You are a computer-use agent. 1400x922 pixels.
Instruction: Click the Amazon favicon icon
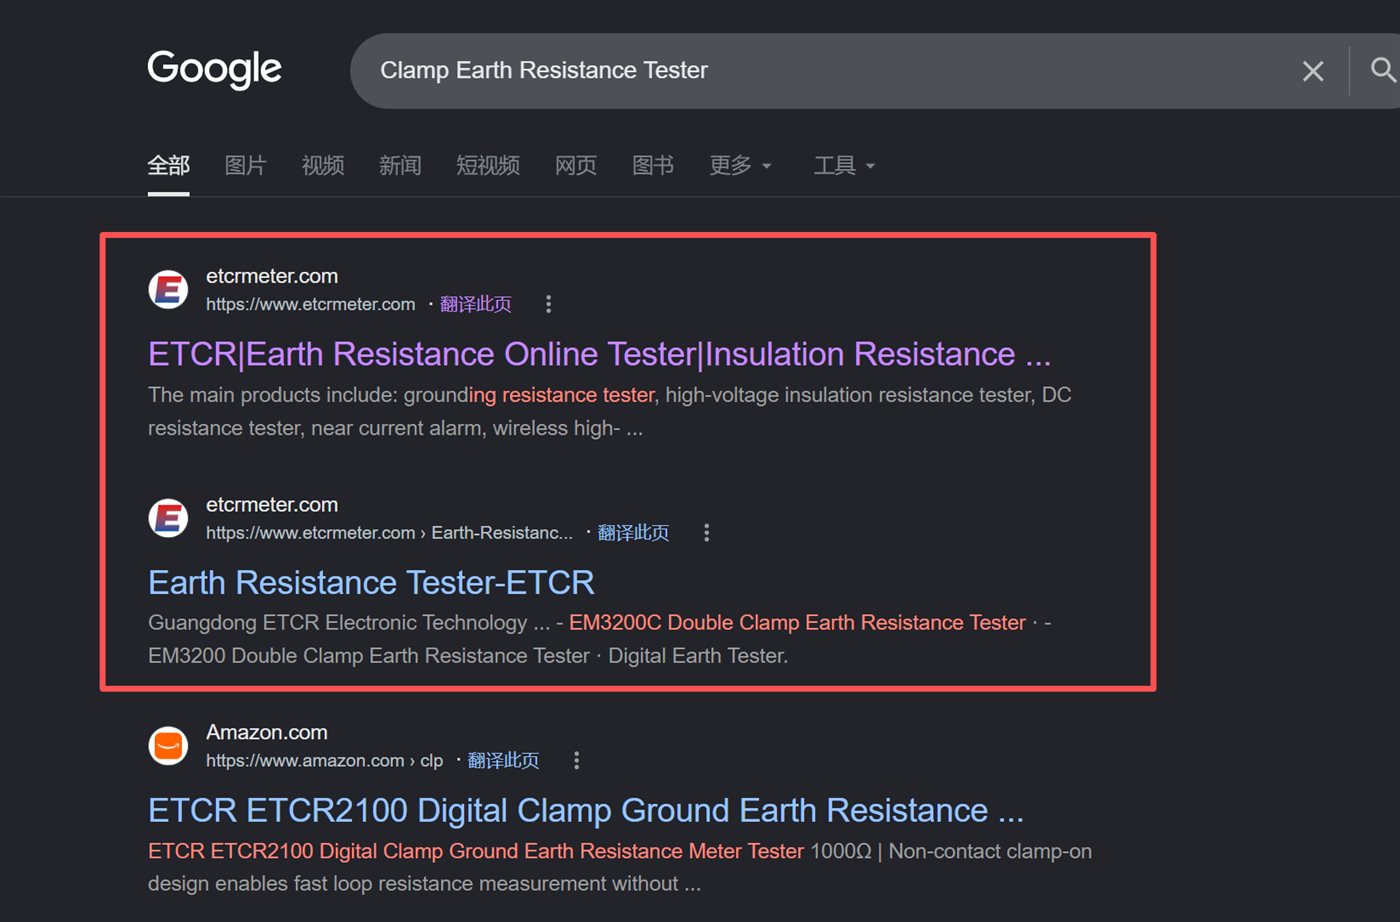pos(168,746)
